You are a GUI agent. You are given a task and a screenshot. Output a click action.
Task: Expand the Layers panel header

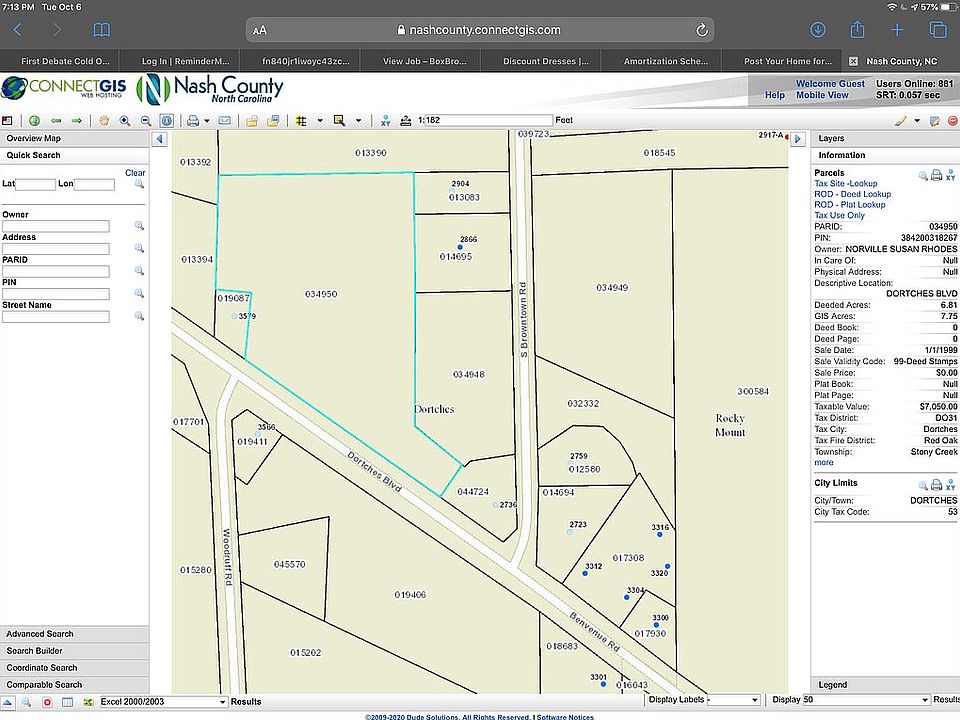885,138
